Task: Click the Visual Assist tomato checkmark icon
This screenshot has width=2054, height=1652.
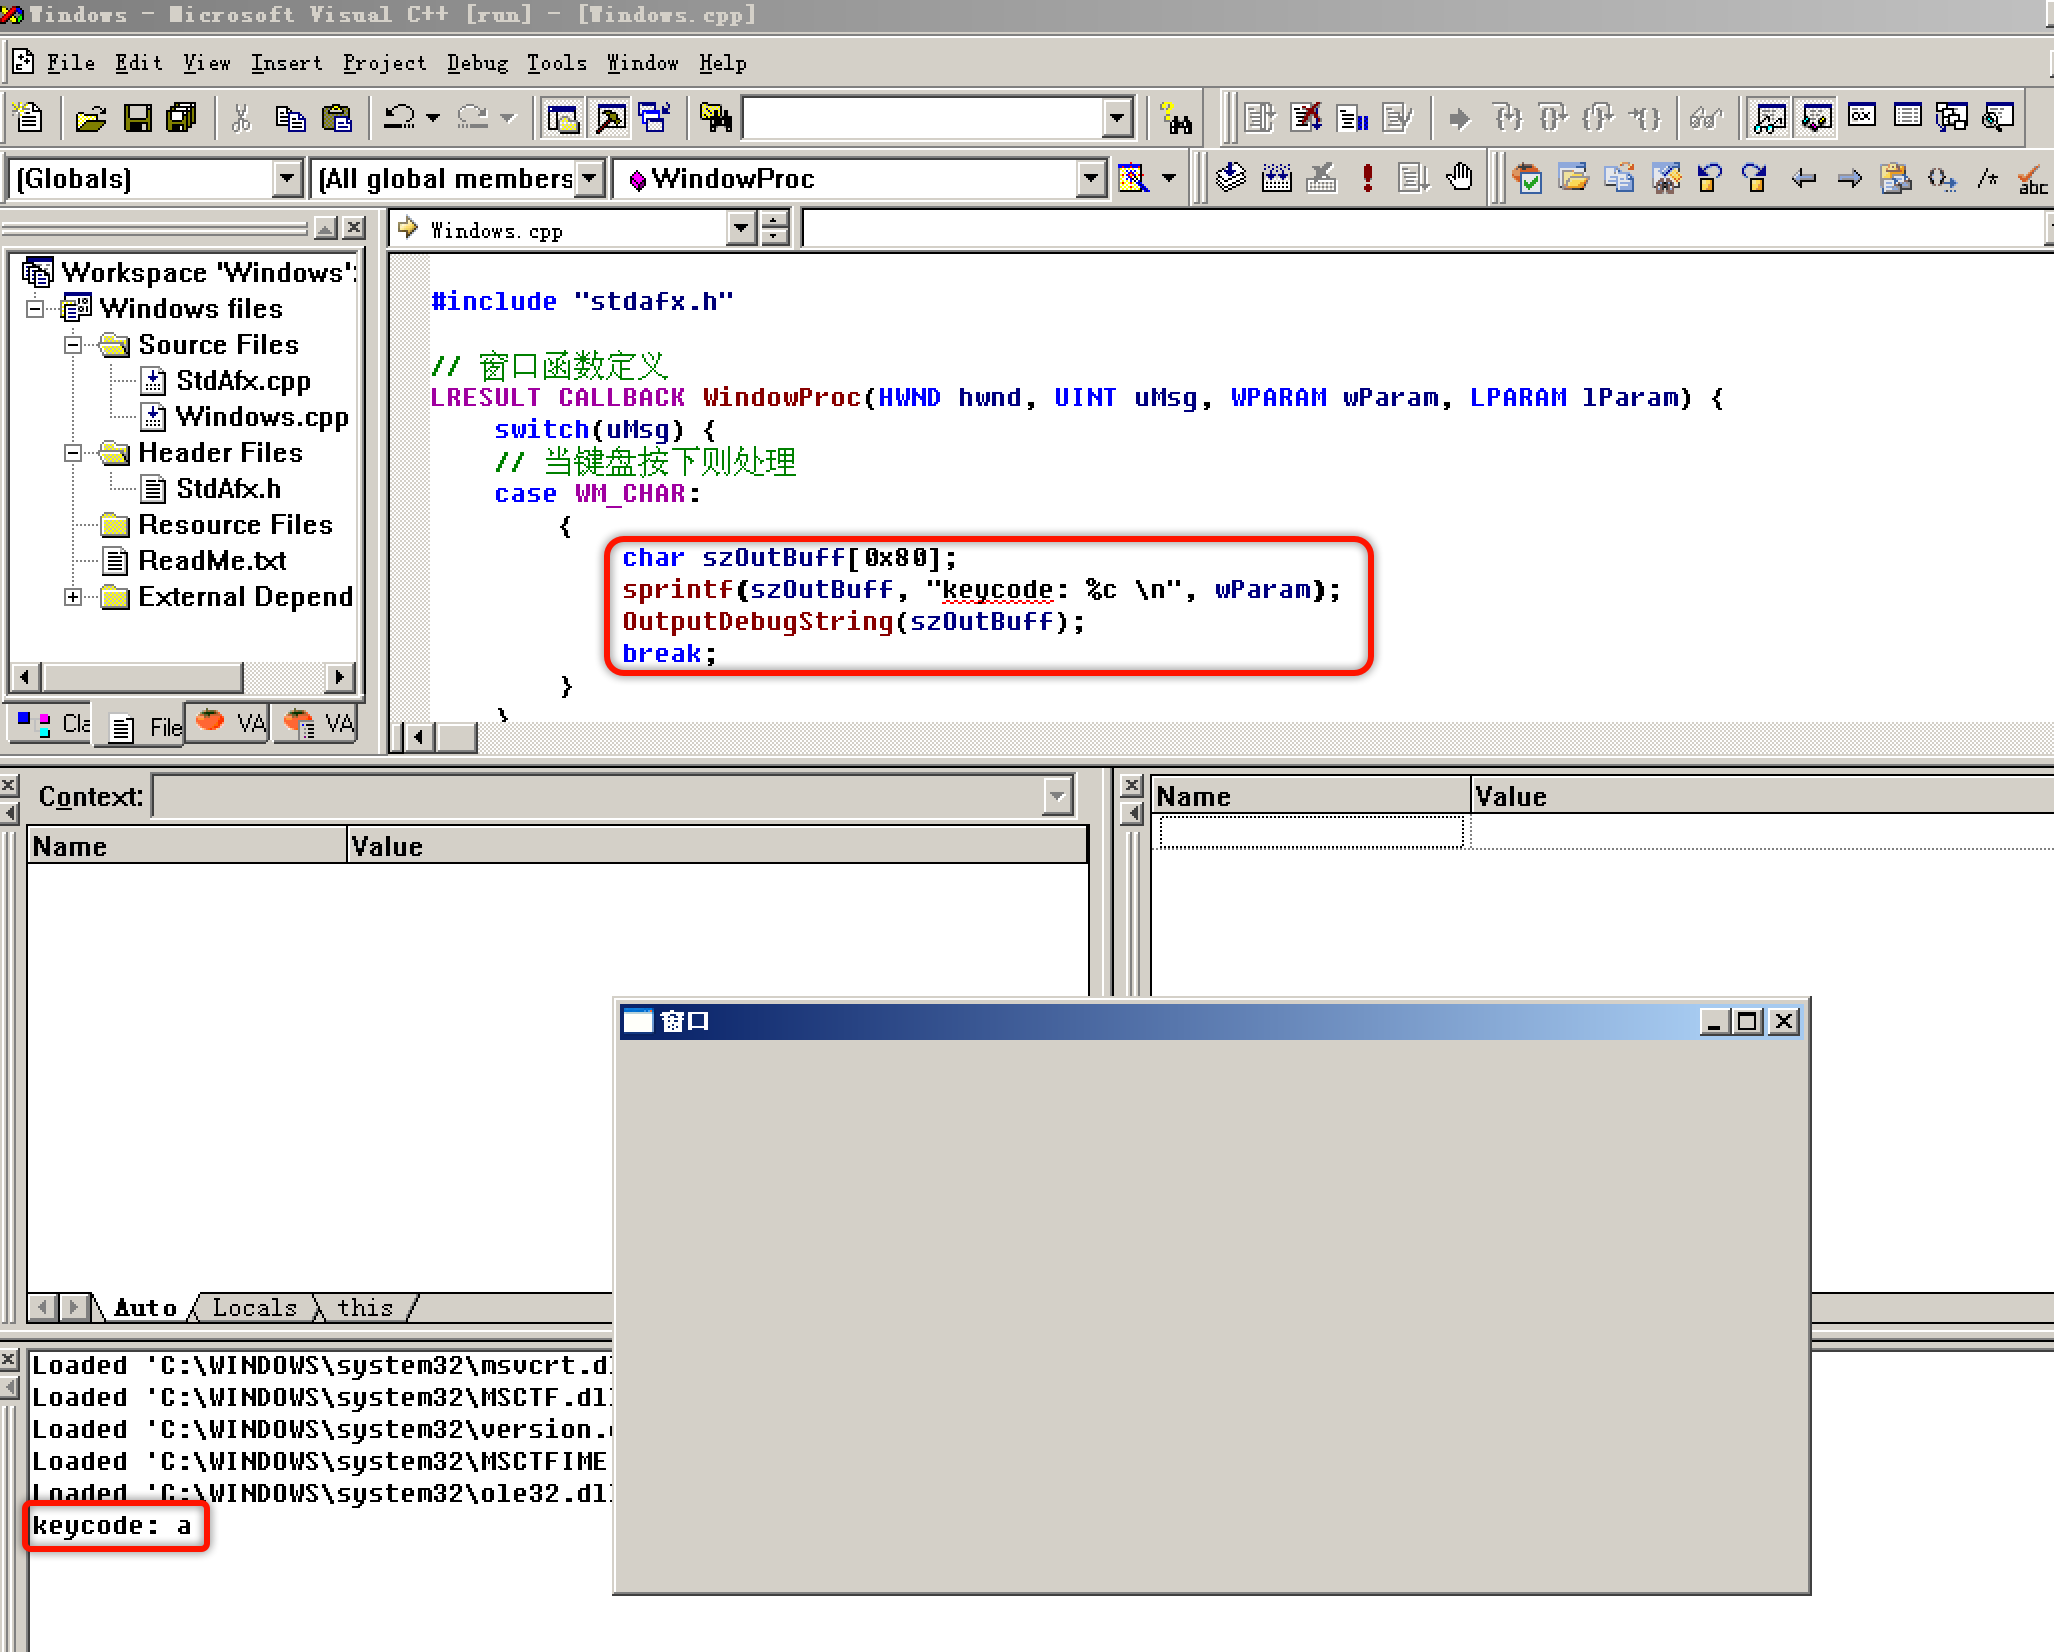Action: [x=1527, y=179]
